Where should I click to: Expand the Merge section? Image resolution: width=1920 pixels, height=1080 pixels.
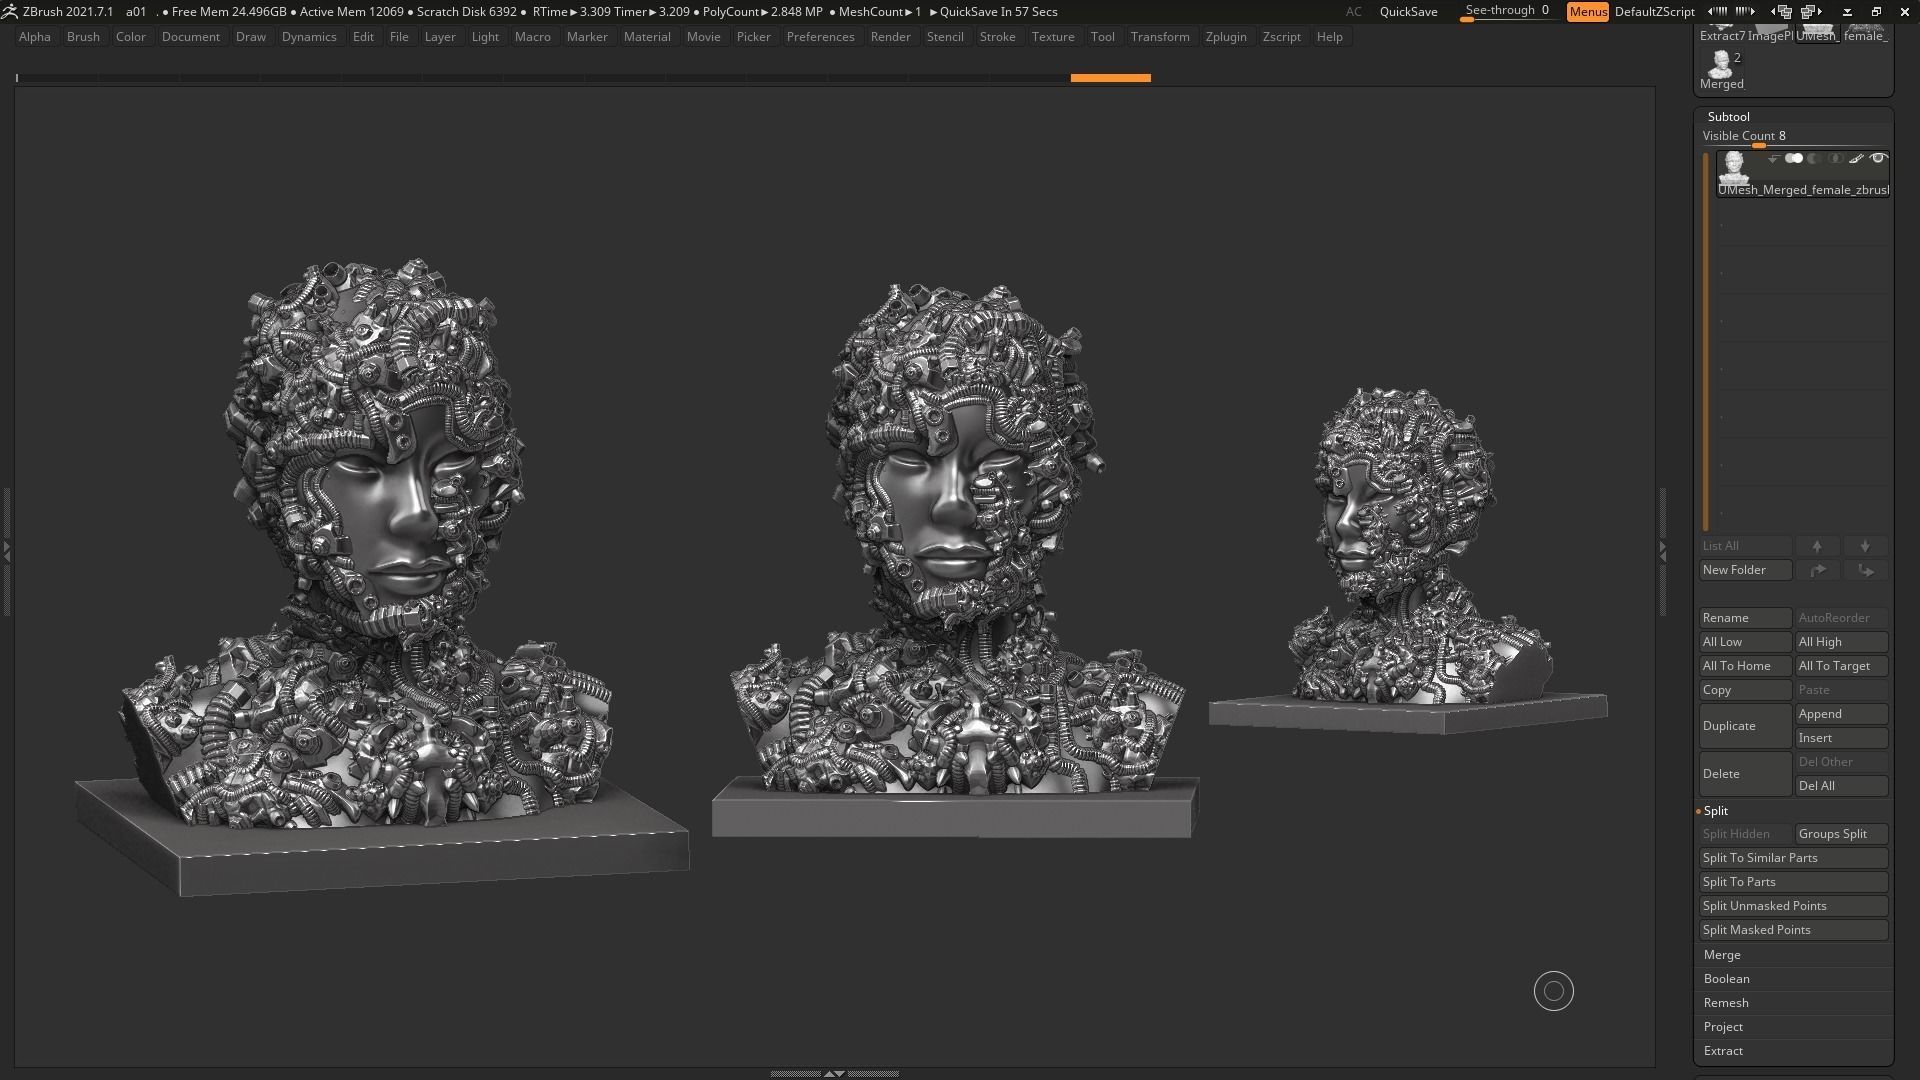click(x=1722, y=955)
